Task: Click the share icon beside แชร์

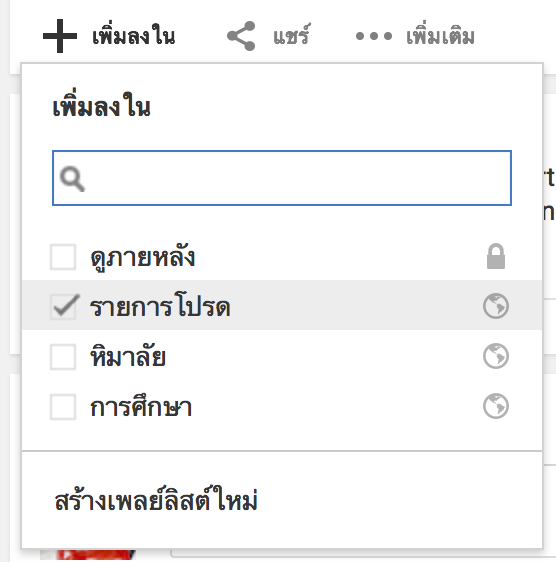Action: click(241, 36)
